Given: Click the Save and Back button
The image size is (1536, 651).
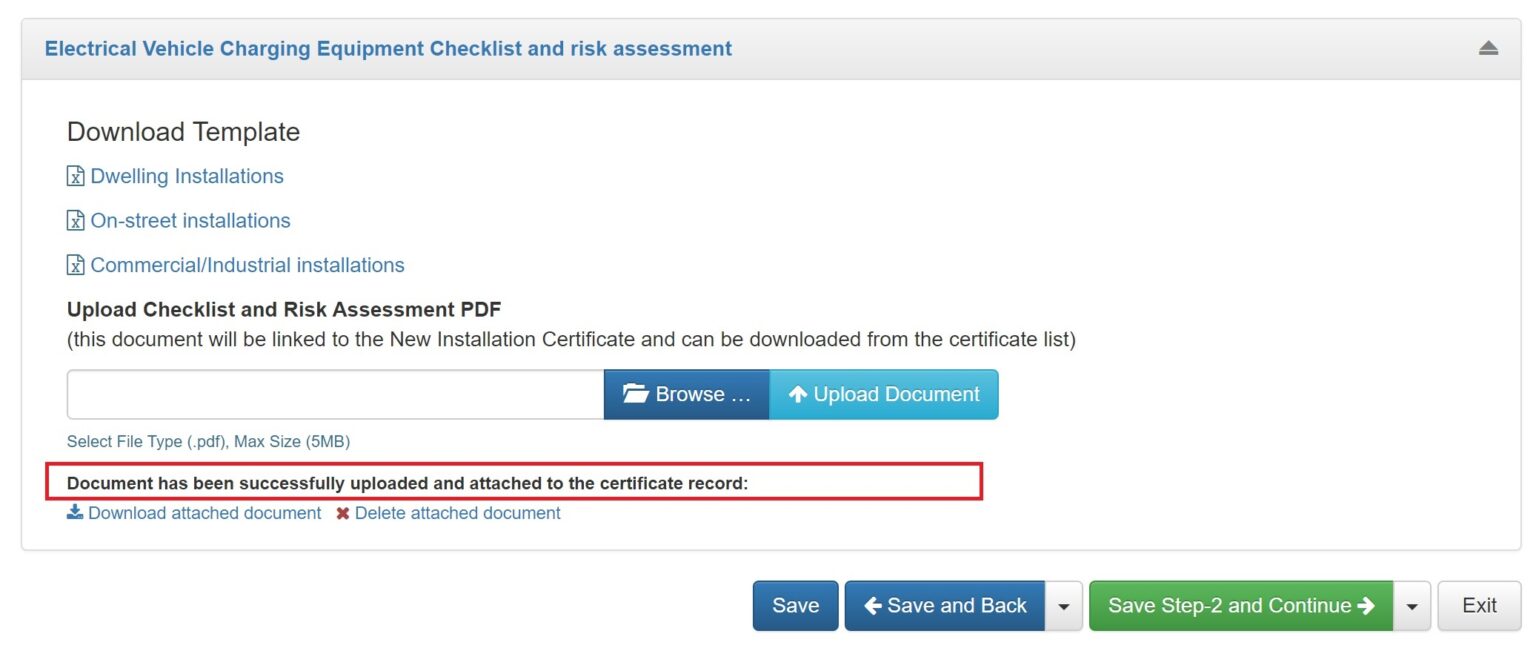Looking at the screenshot, I should [x=945, y=605].
